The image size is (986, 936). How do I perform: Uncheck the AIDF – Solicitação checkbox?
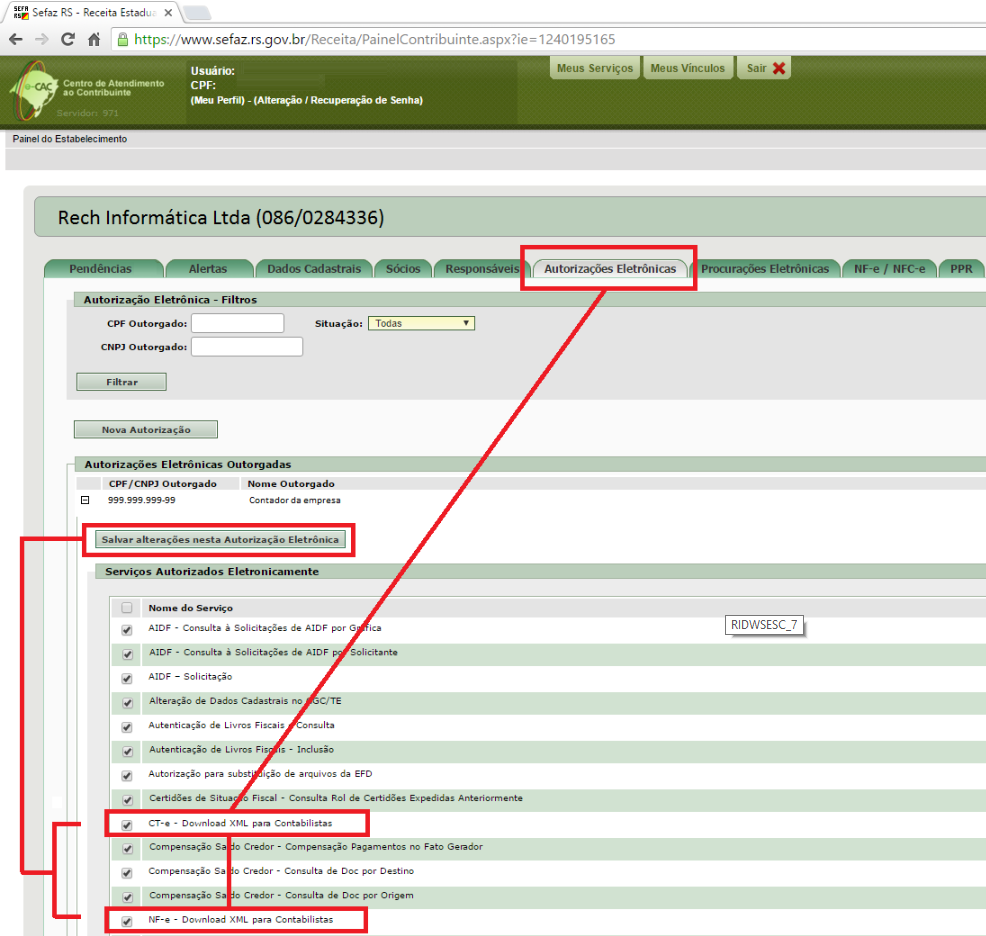[x=126, y=679]
